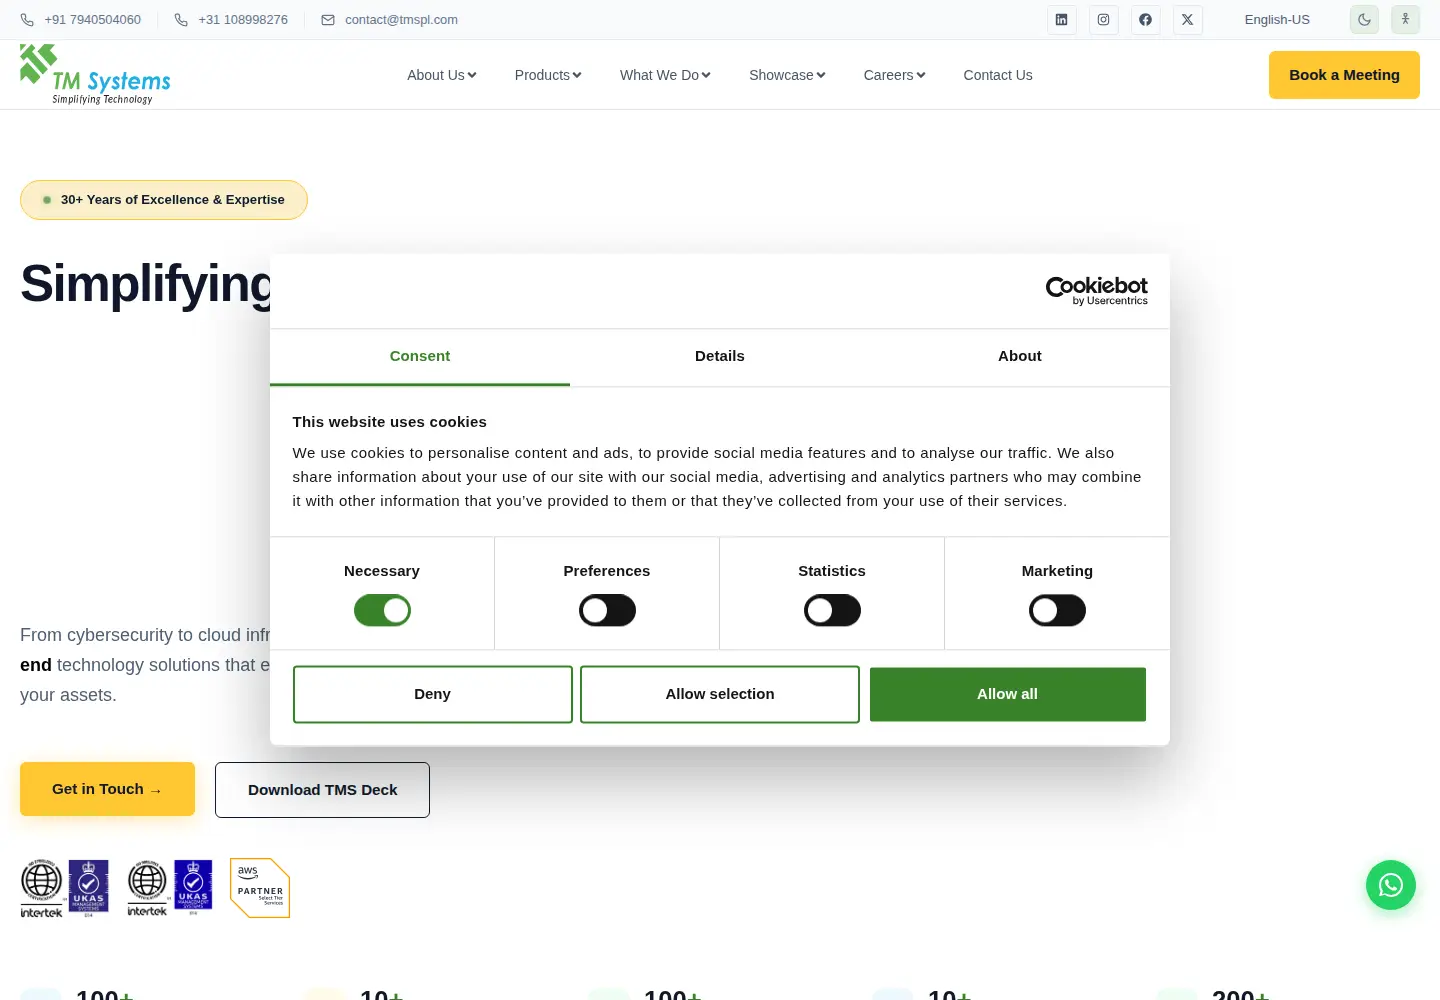The height and width of the screenshot is (1000, 1440).
Task: Click the AWS Partner badge
Action: (x=260, y=888)
